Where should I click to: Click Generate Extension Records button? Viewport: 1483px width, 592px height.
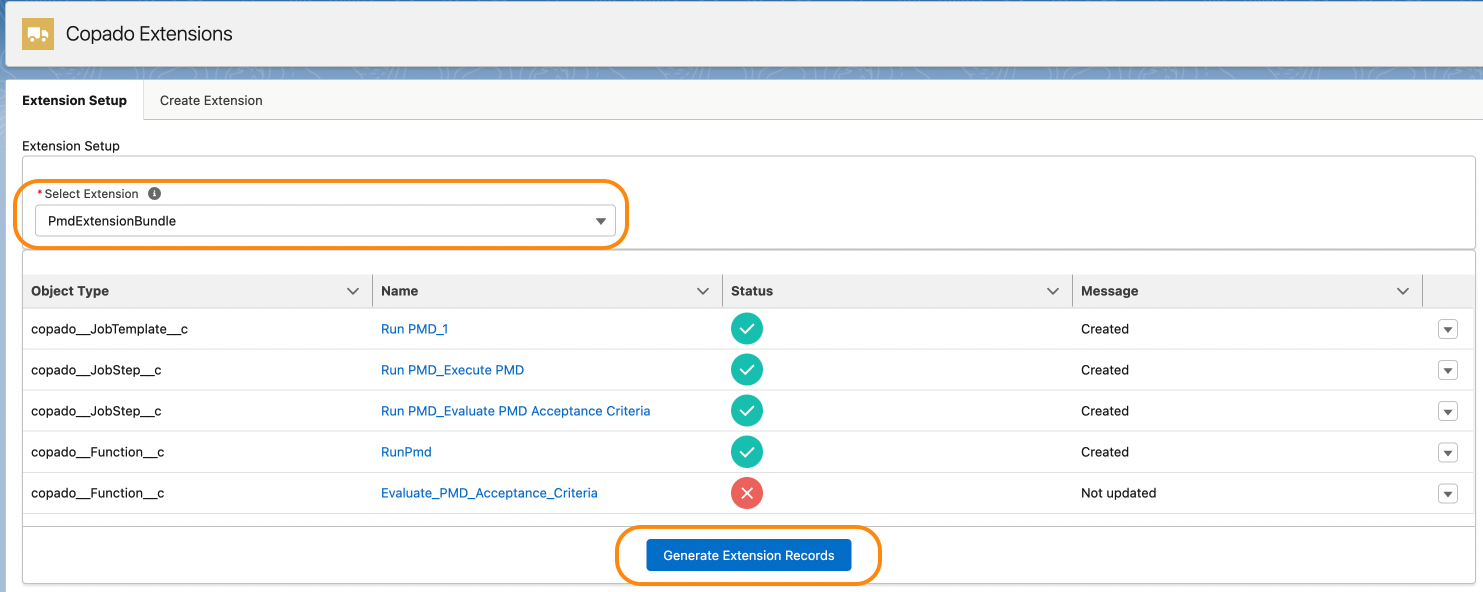748,556
